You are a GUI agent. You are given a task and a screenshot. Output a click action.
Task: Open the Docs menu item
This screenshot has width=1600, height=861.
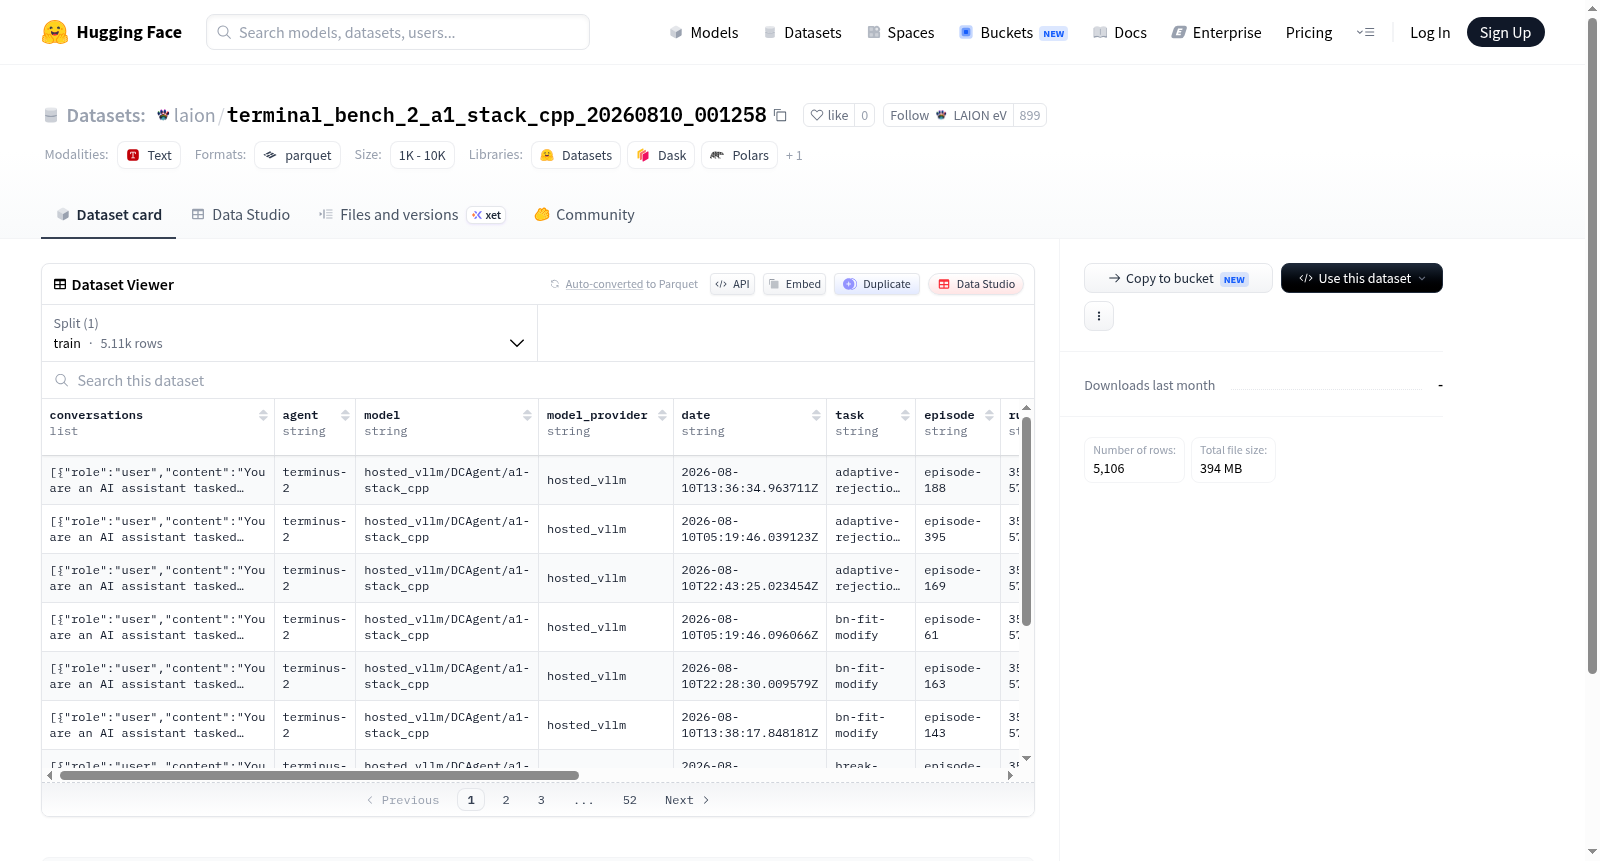pos(1119,32)
